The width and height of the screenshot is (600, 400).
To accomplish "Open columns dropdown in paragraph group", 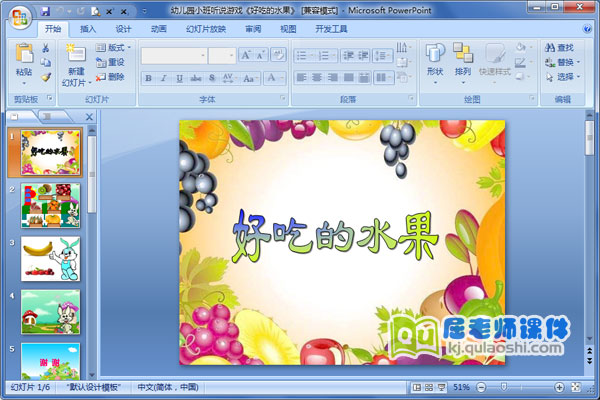I will 383,78.
